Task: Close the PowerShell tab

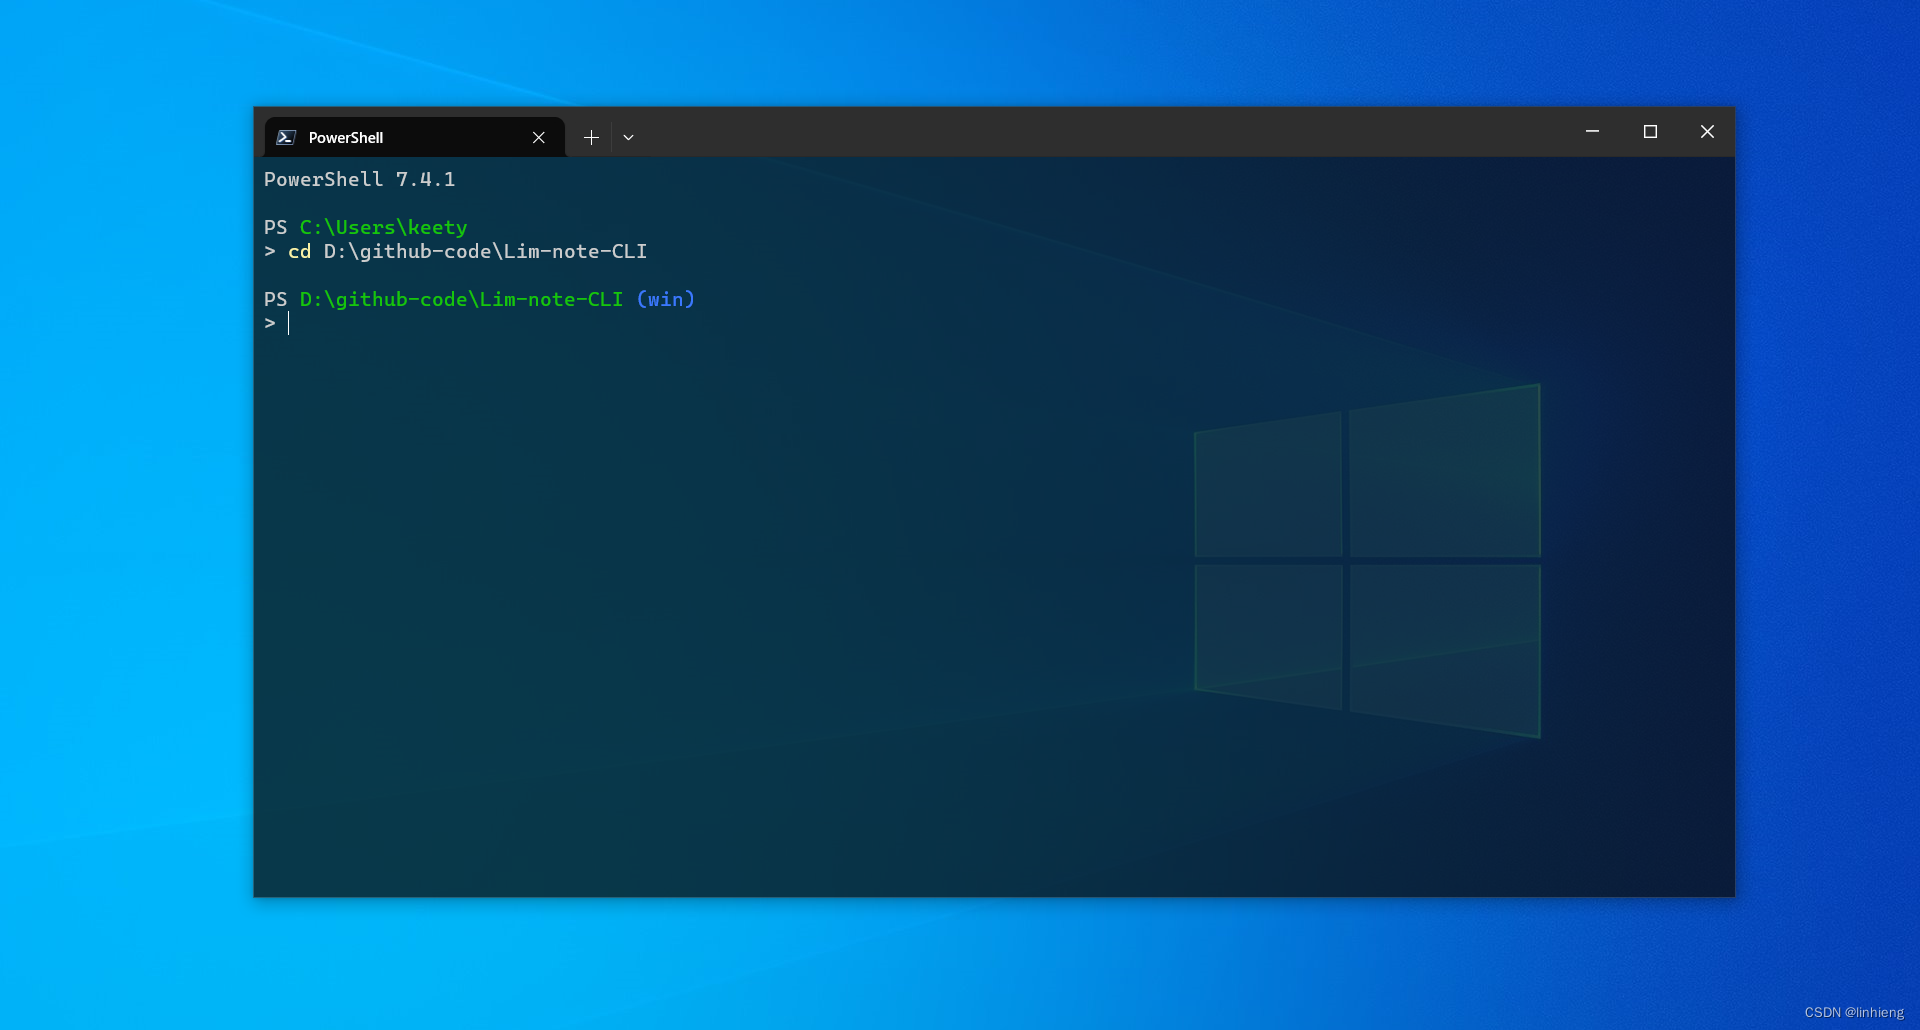Action: (539, 137)
